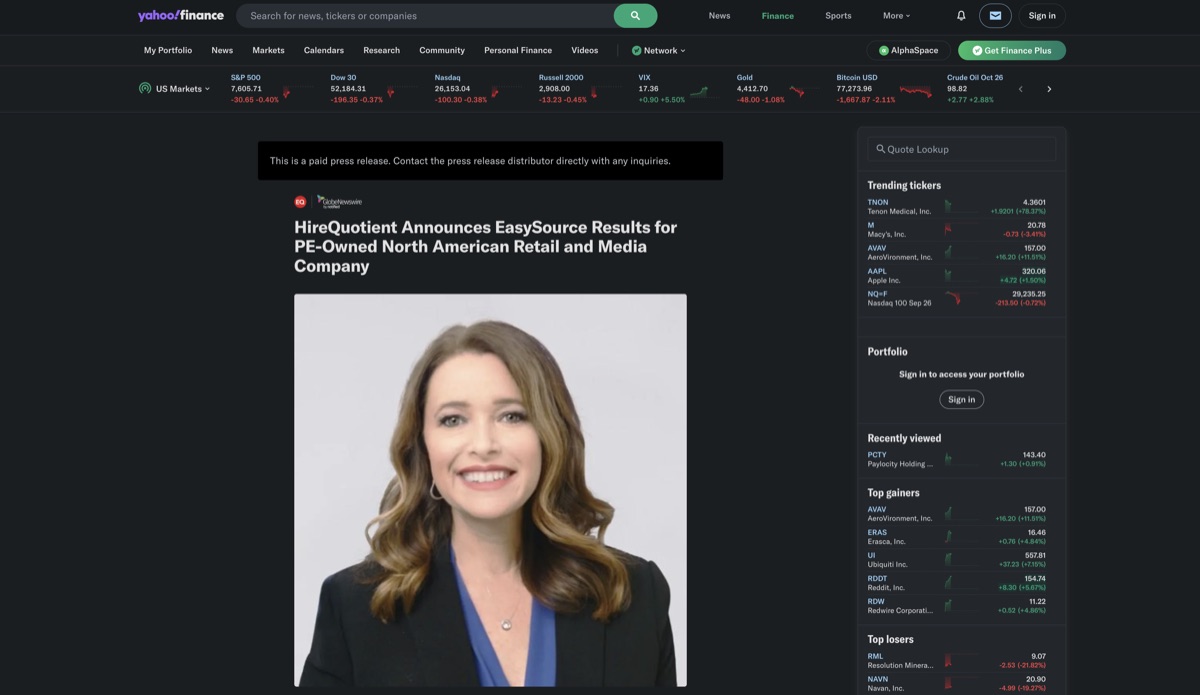The image size is (1200, 695).
Task: Open the Videos menu item
Action: pyautogui.click(x=585, y=50)
